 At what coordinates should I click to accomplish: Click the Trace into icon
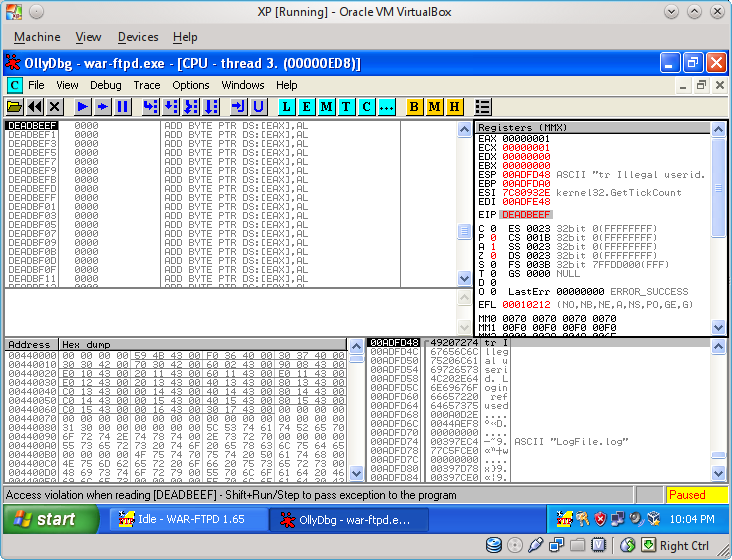click(x=191, y=107)
